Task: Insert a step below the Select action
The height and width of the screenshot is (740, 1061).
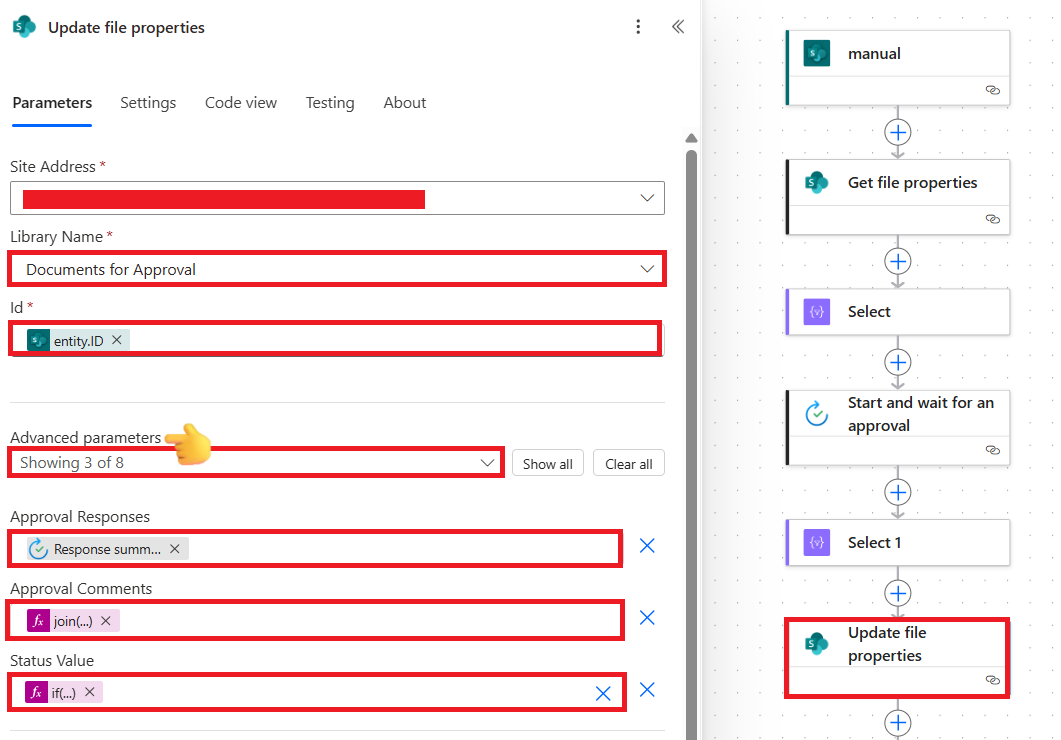Action: (898, 363)
